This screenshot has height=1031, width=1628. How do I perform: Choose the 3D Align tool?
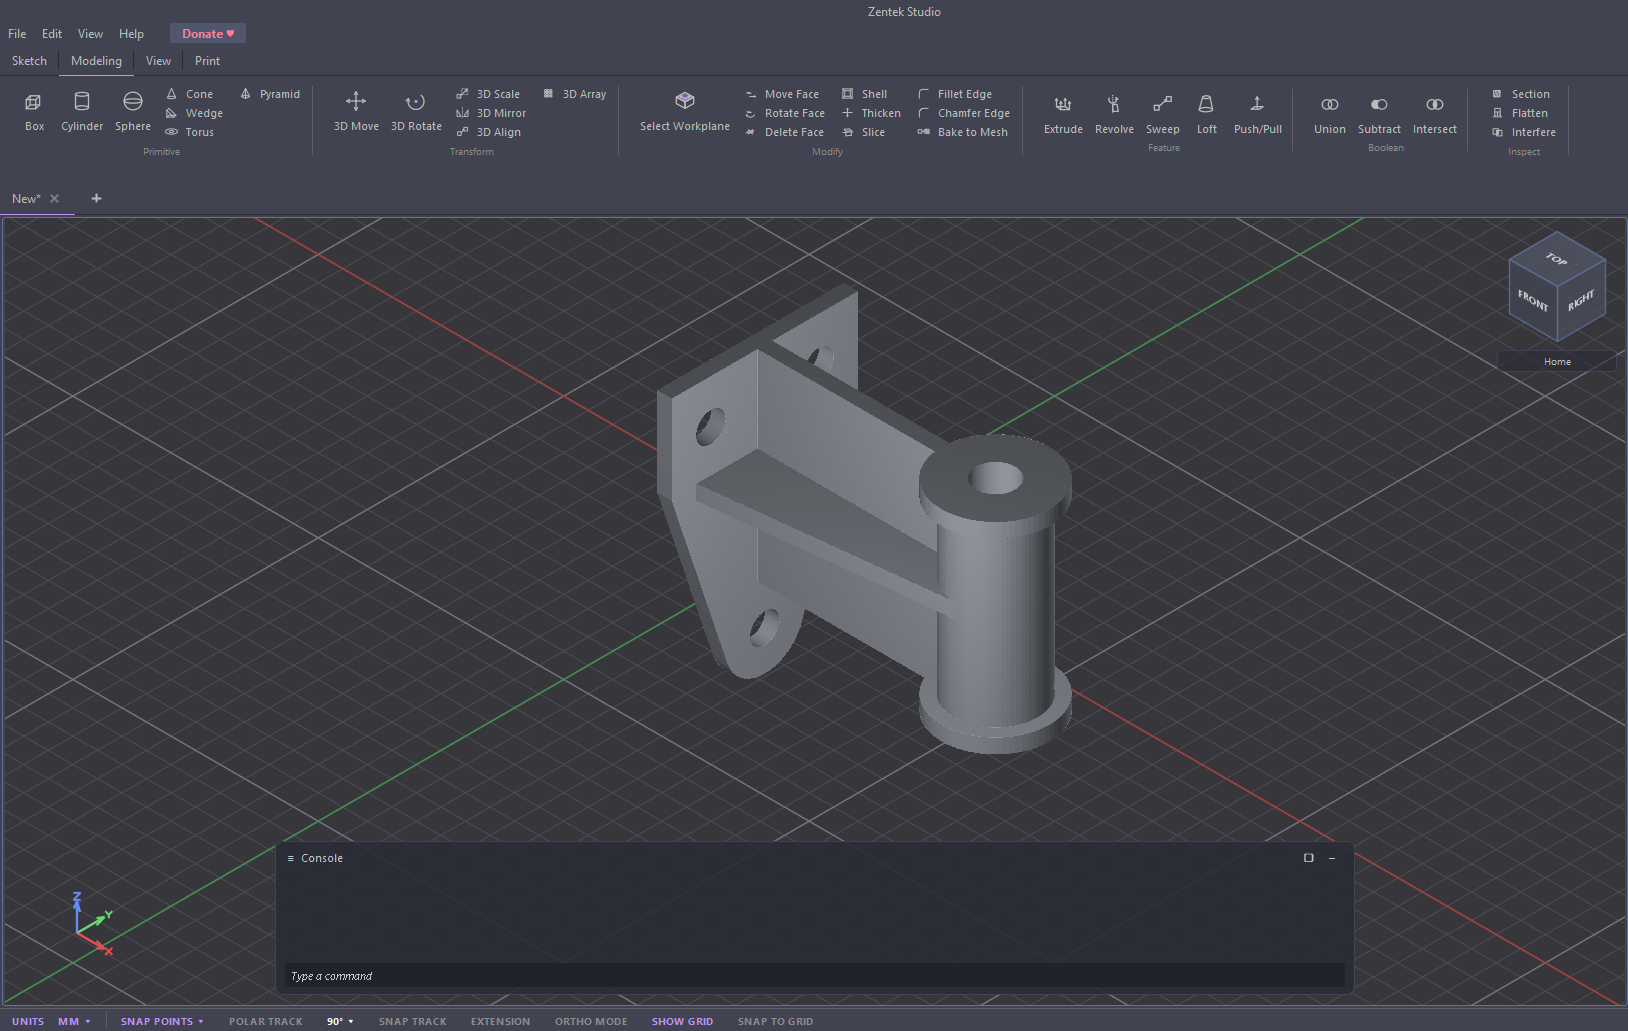[x=489, y=132]
